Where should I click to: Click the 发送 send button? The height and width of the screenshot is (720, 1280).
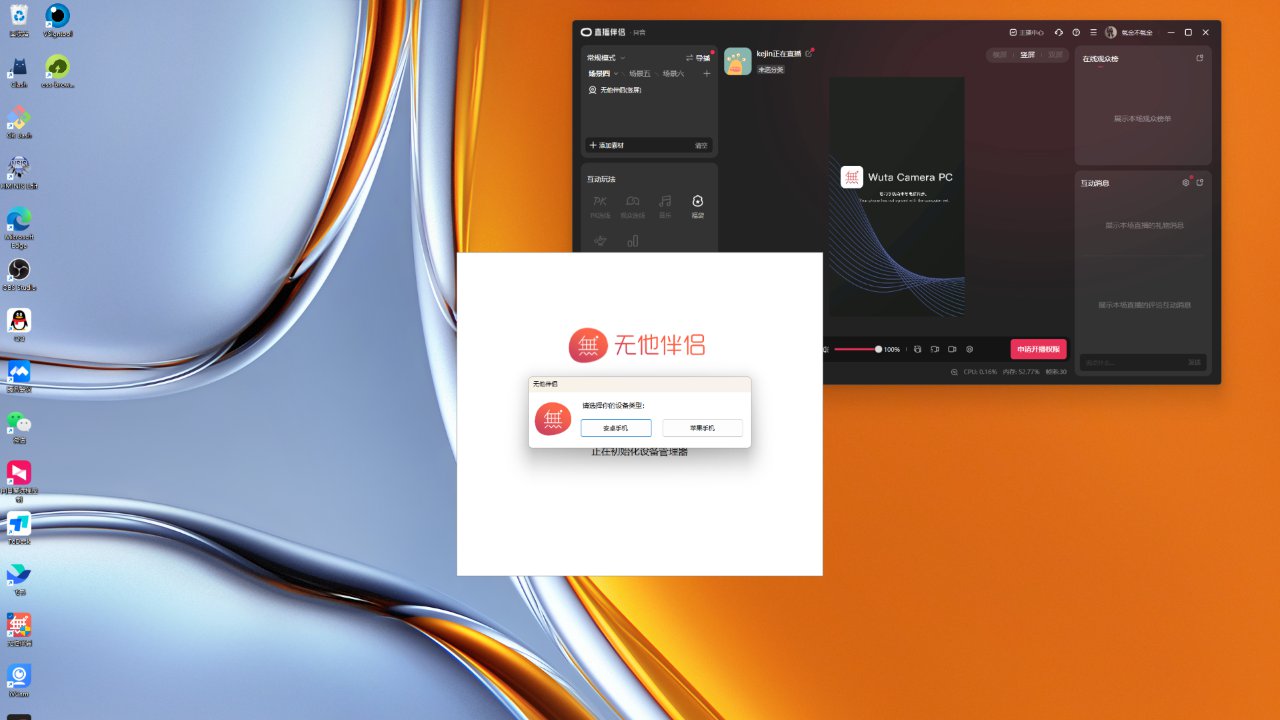[1194, 362]
